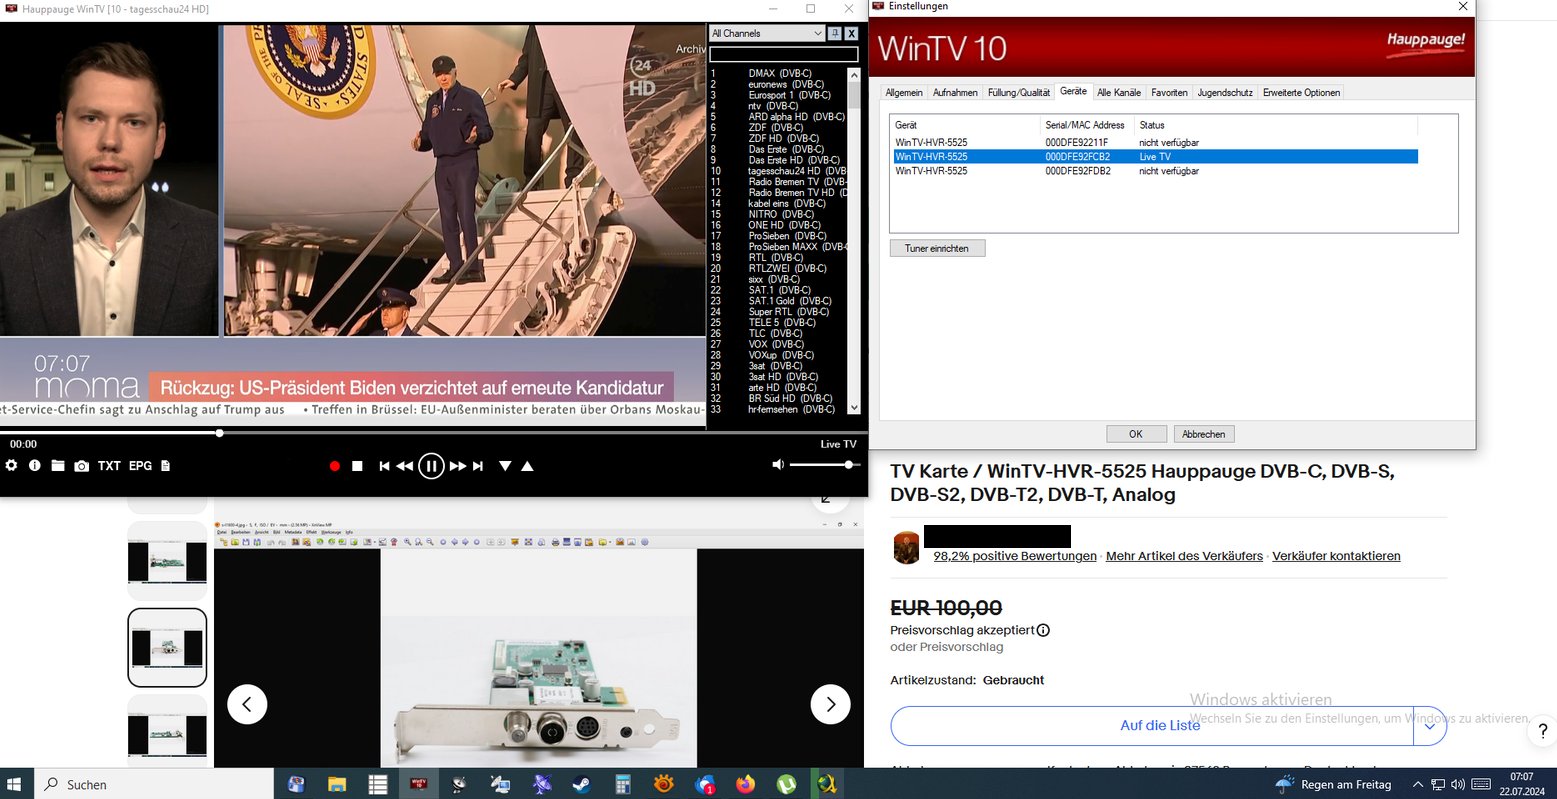Viewport: 1557px width, 799px height.
Task: Fast-forward the TV stream
Action: [x=457, y=466]
